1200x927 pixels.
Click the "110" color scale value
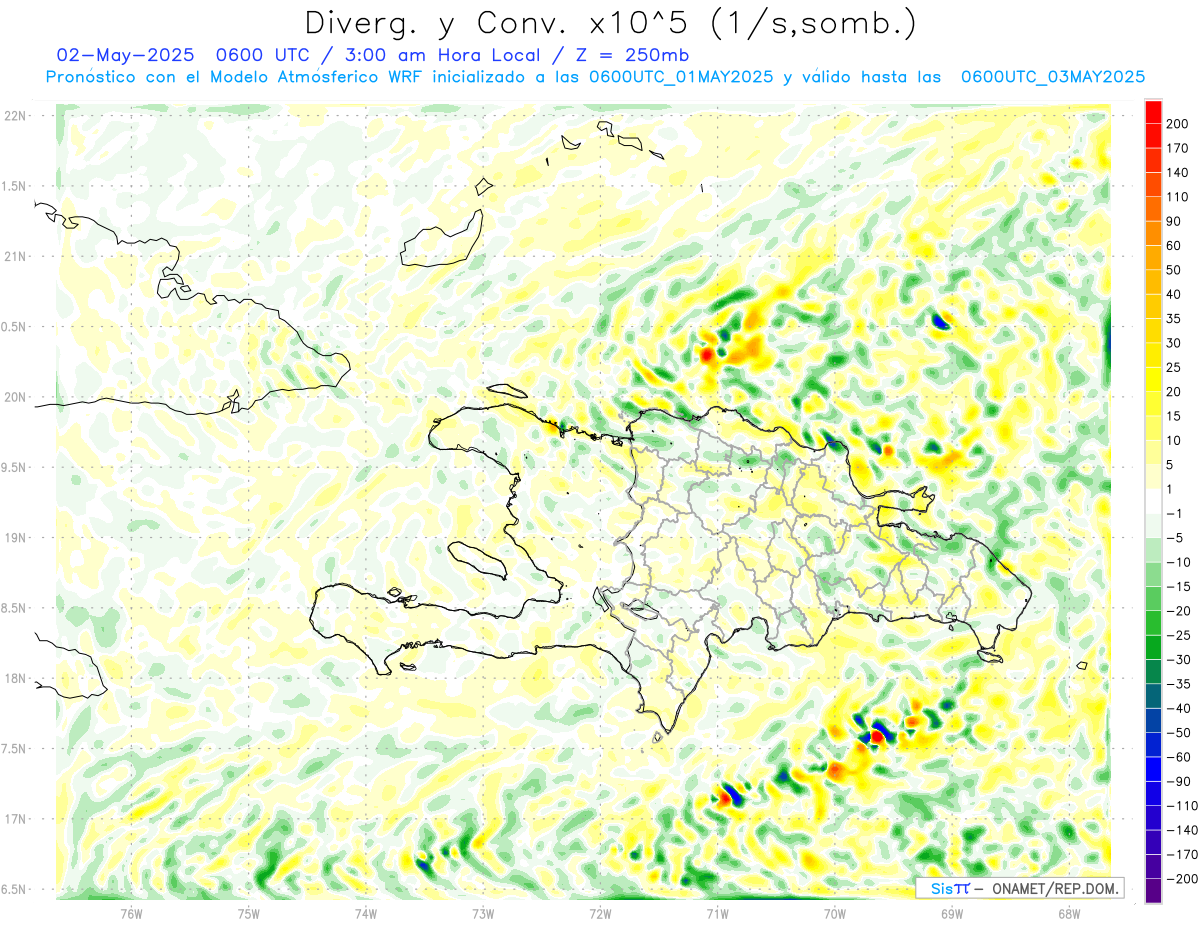coord(1177,197)
